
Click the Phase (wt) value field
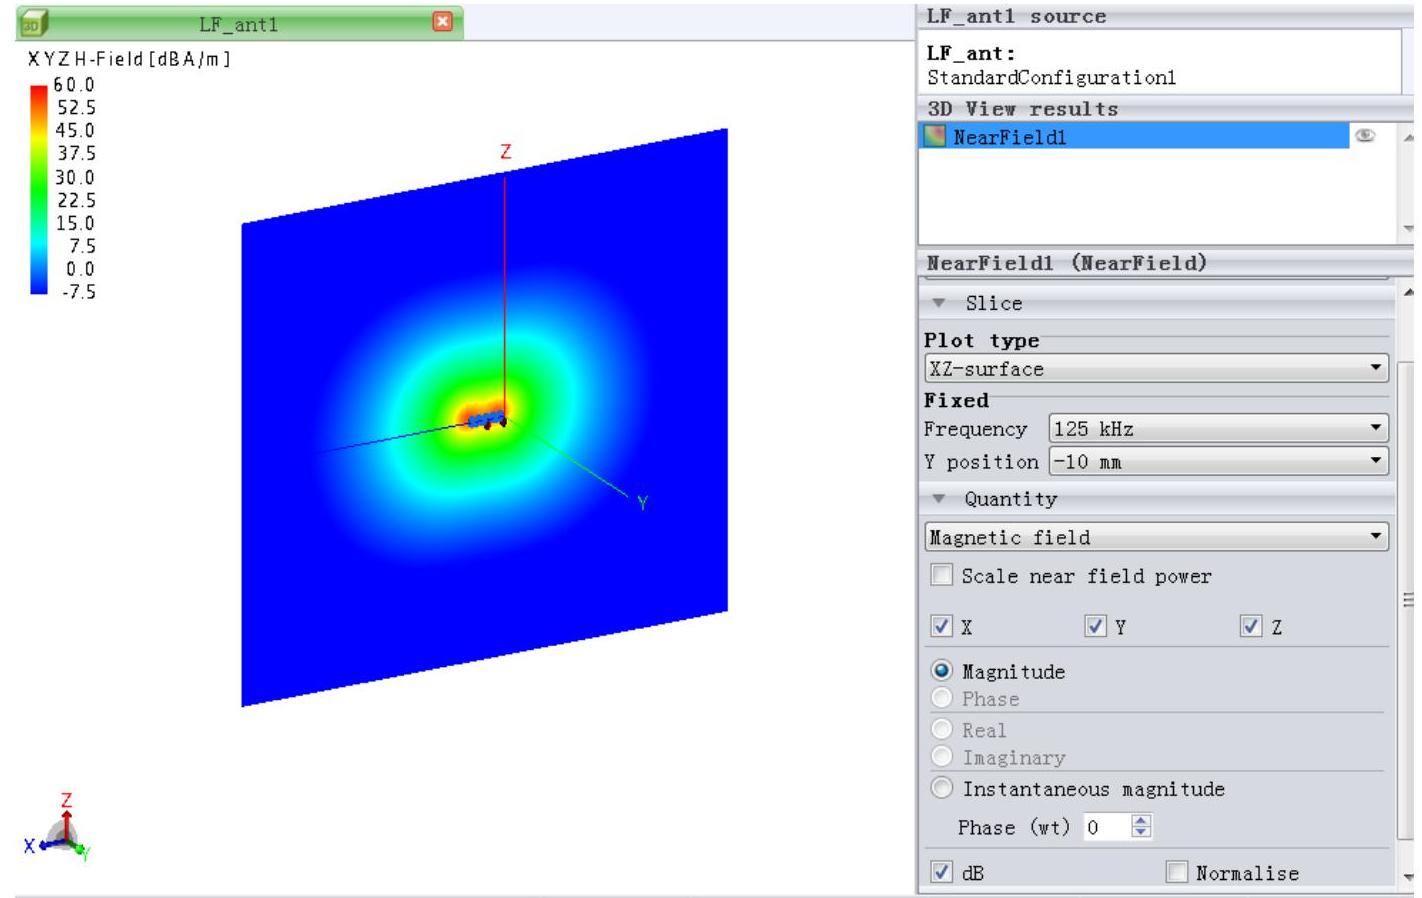tap(1106, 827)
